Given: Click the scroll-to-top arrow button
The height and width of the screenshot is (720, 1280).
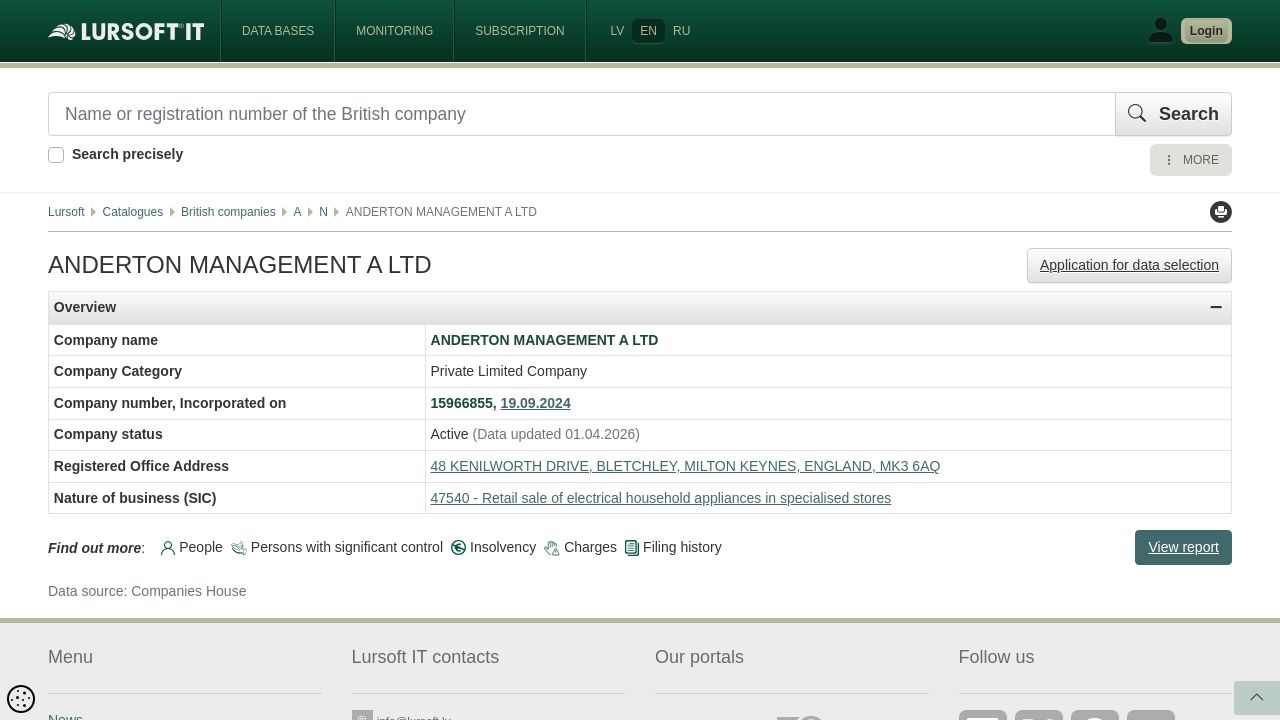Looking at the screenshot, I should [x=1257, y=698].
